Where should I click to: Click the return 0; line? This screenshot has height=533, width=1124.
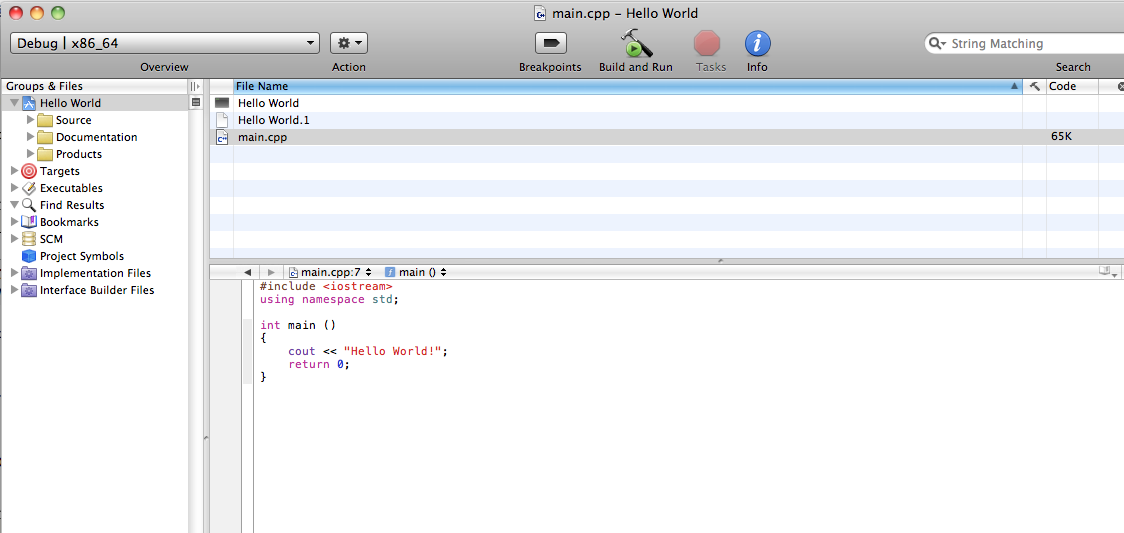click(319, 364)
